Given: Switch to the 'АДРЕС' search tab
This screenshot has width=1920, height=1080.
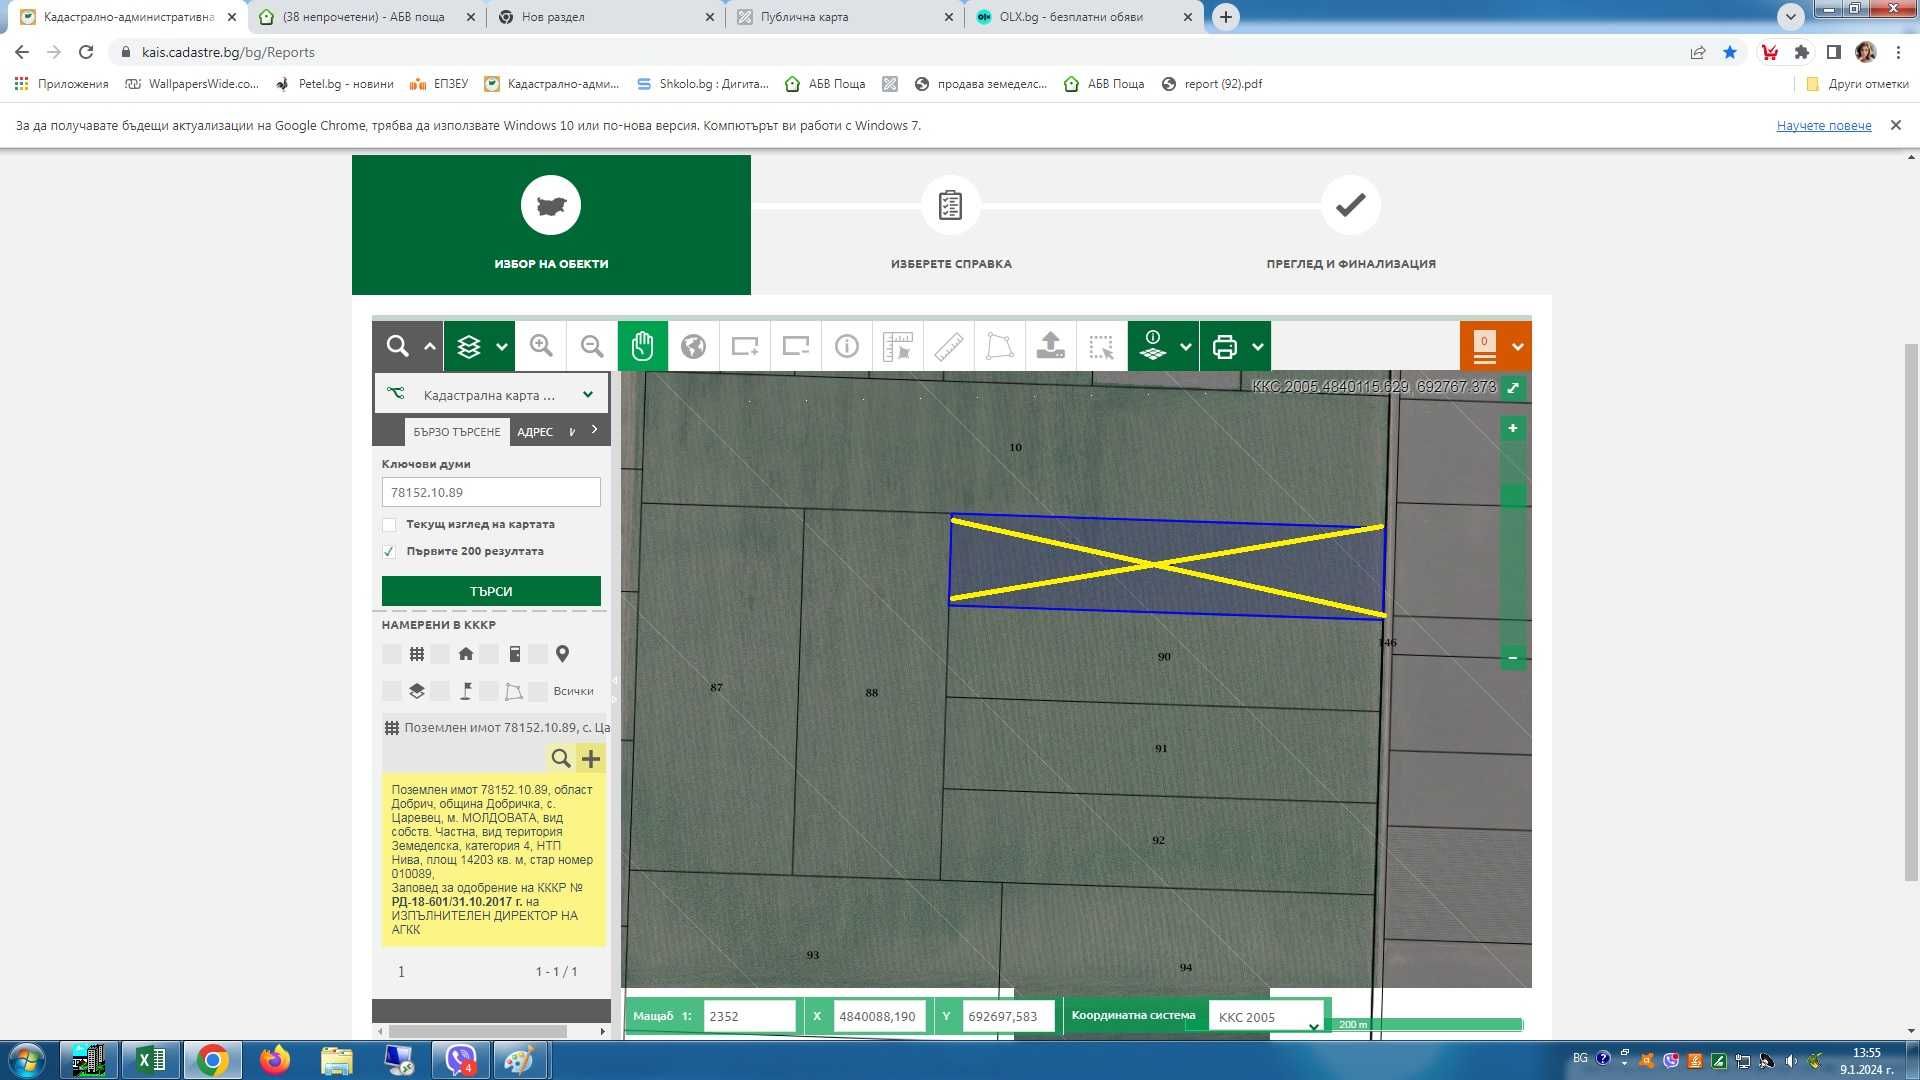Looking at the screenshot, I should [535, 432].
